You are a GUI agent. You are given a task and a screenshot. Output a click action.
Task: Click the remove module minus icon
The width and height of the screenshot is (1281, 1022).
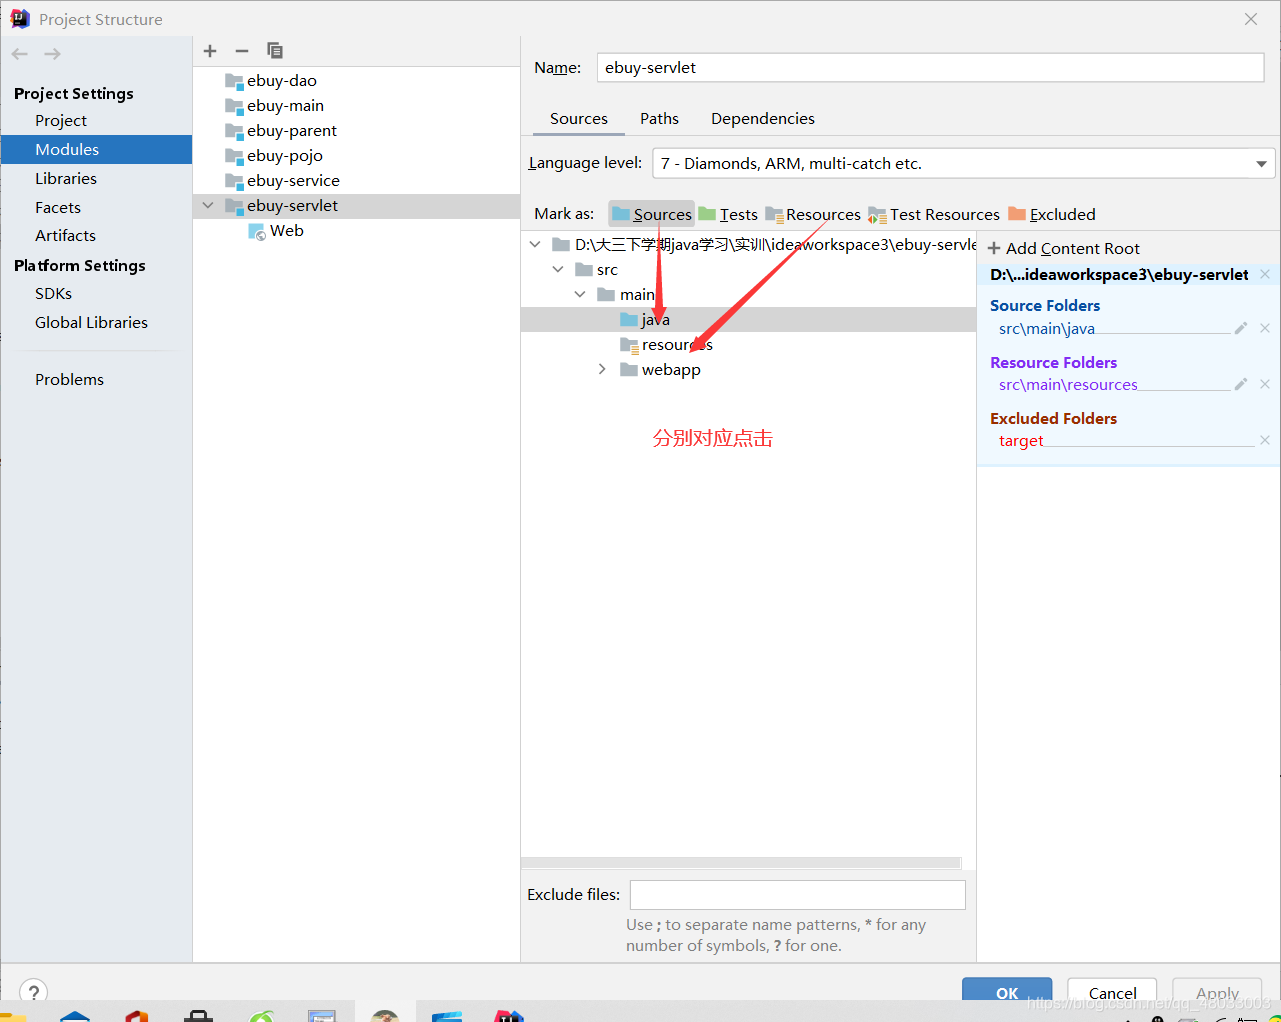(x=242, y=51)
